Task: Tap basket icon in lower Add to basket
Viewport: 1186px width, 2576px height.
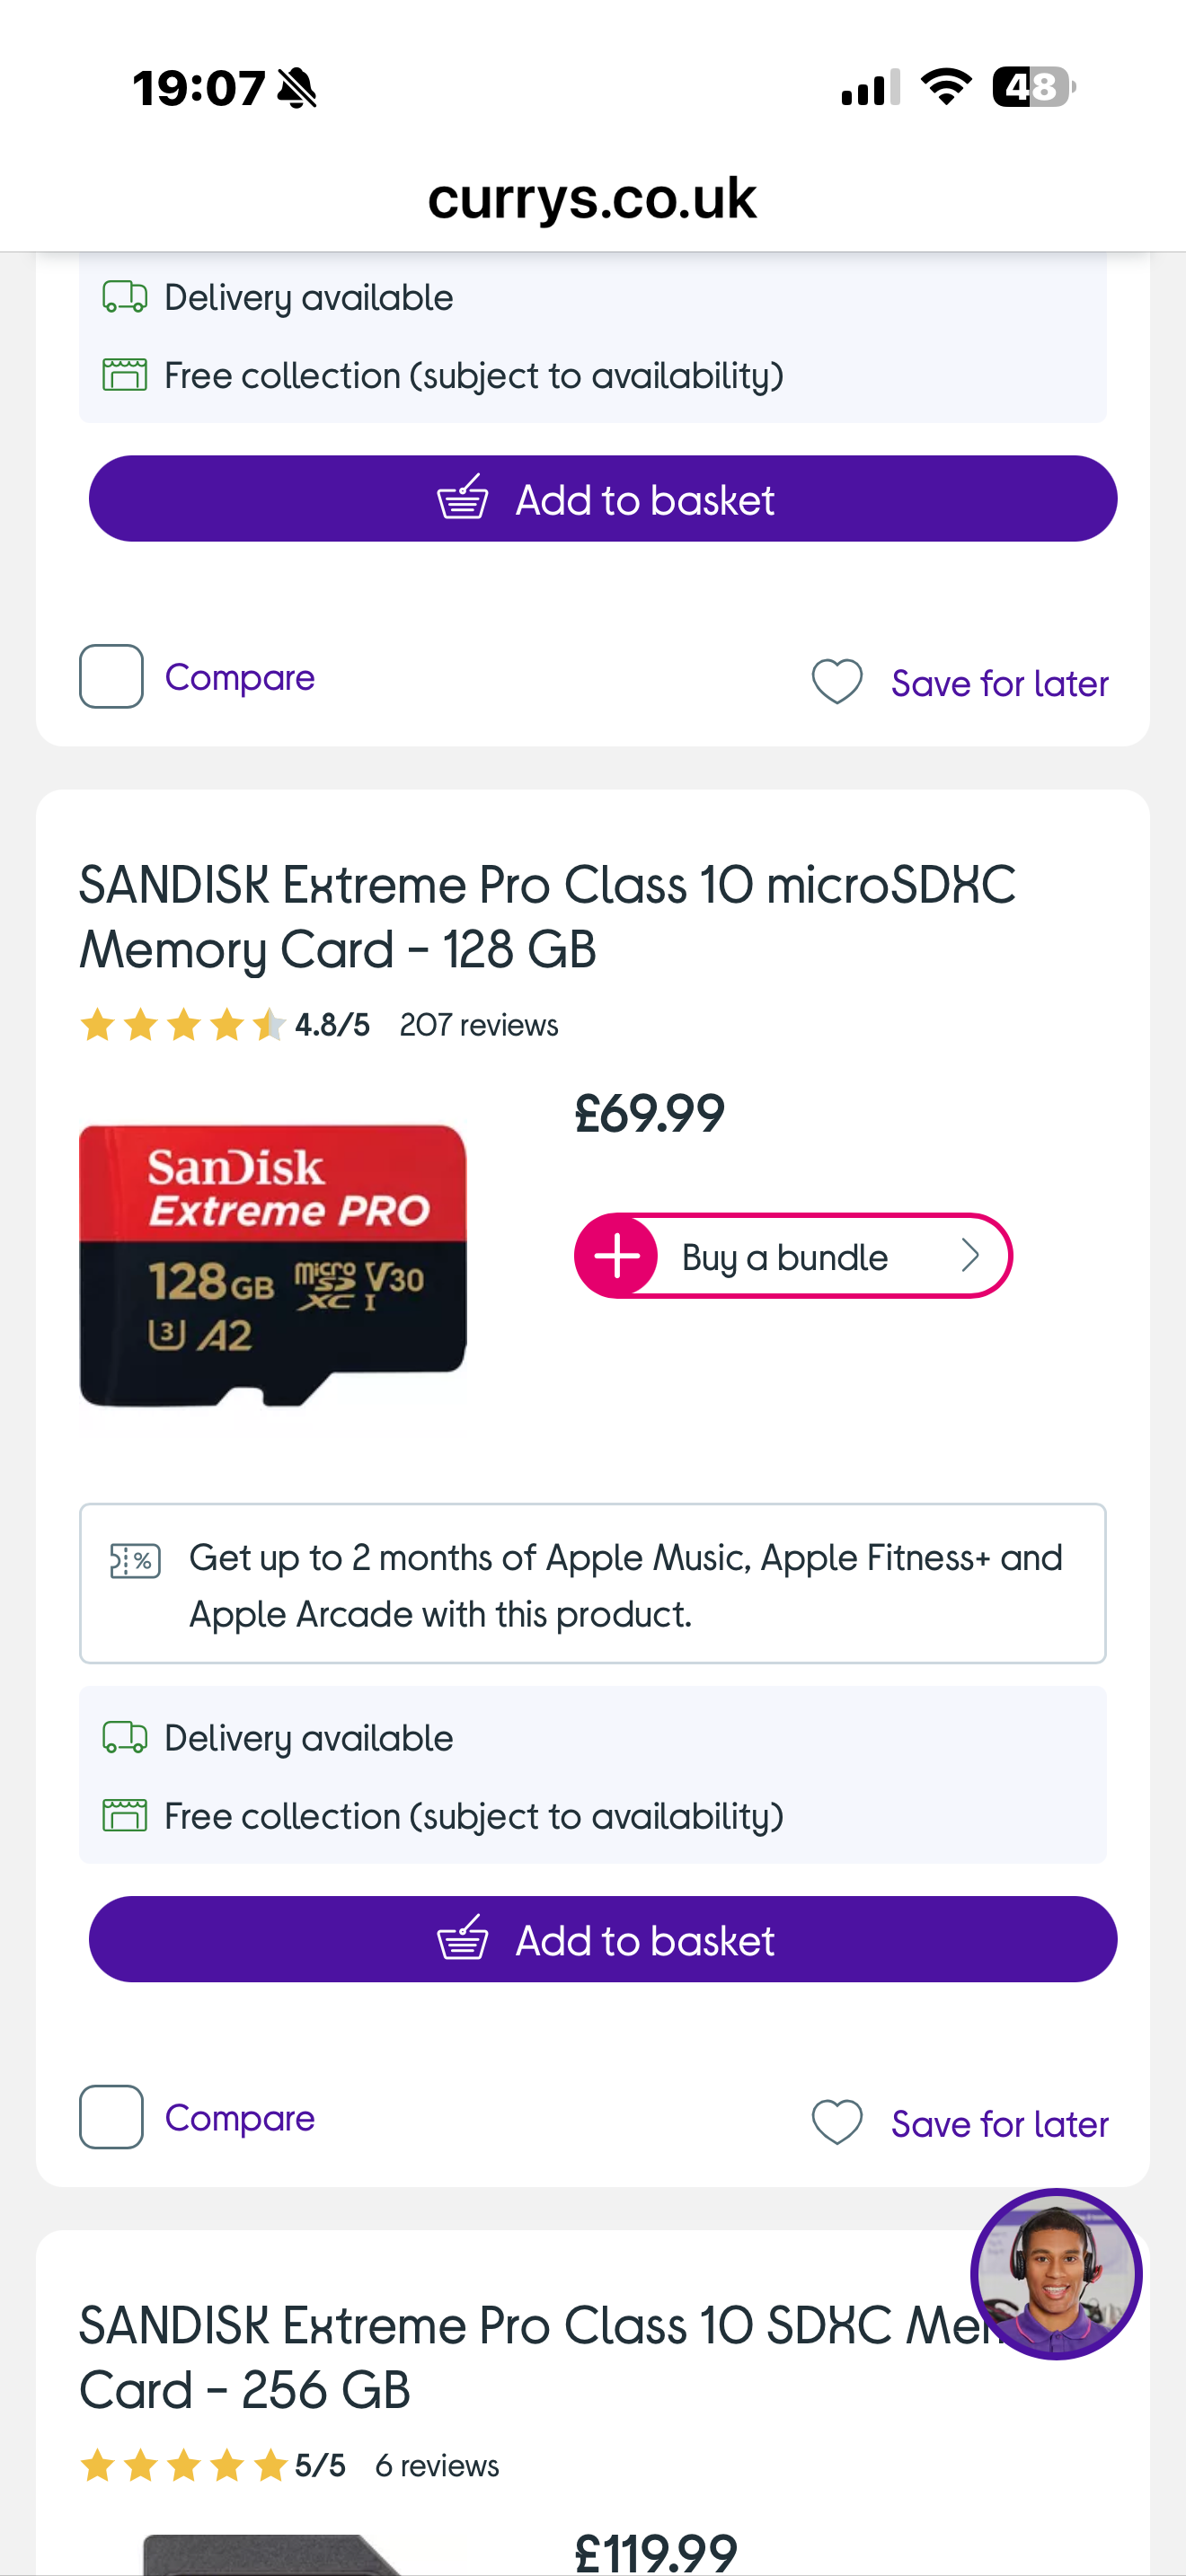Action: 463,1939
